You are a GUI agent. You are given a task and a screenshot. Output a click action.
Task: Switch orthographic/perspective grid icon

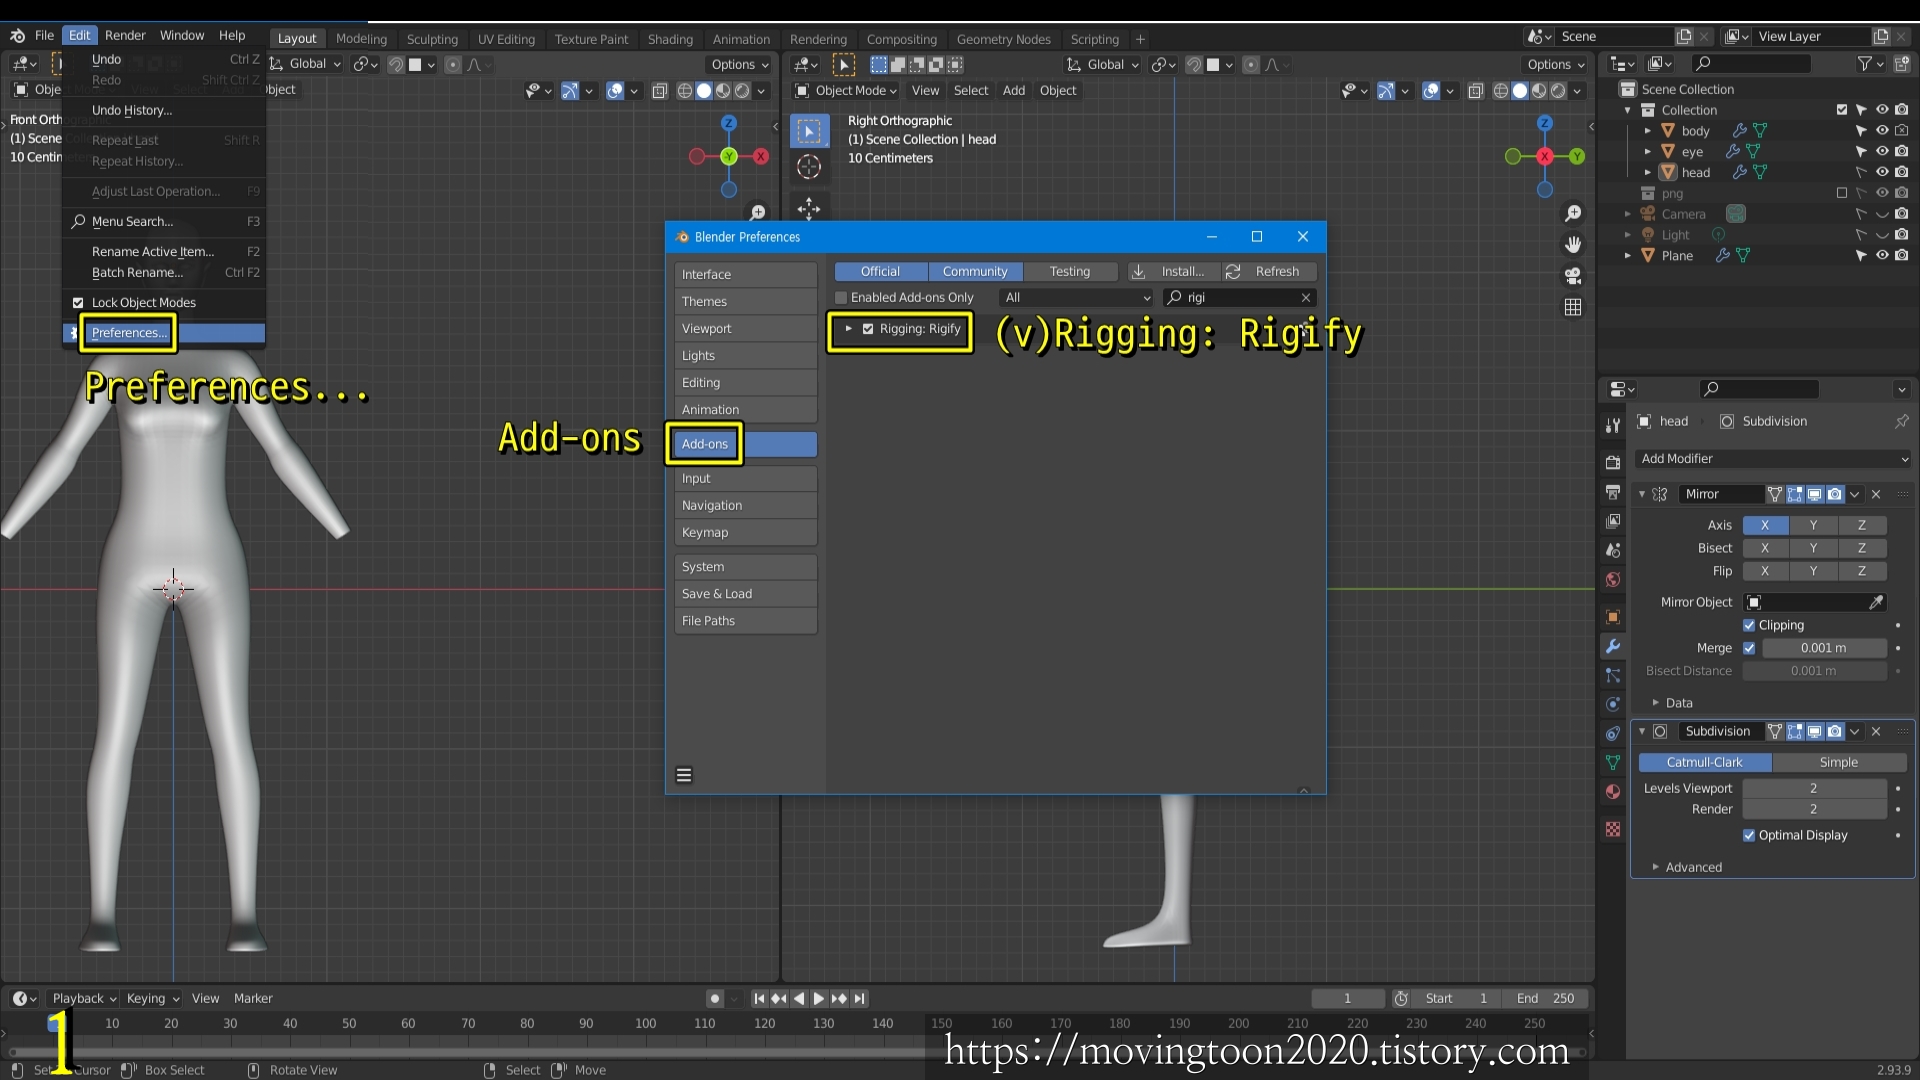[1573, 307]
